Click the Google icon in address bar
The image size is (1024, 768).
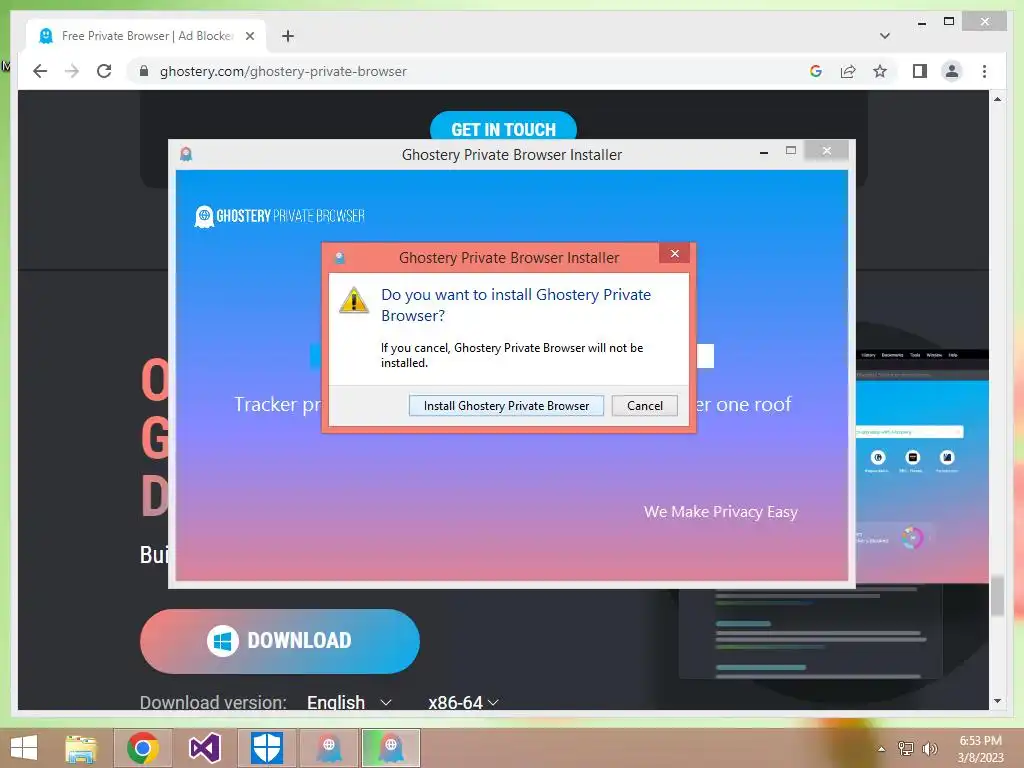[x=816, y=71]
